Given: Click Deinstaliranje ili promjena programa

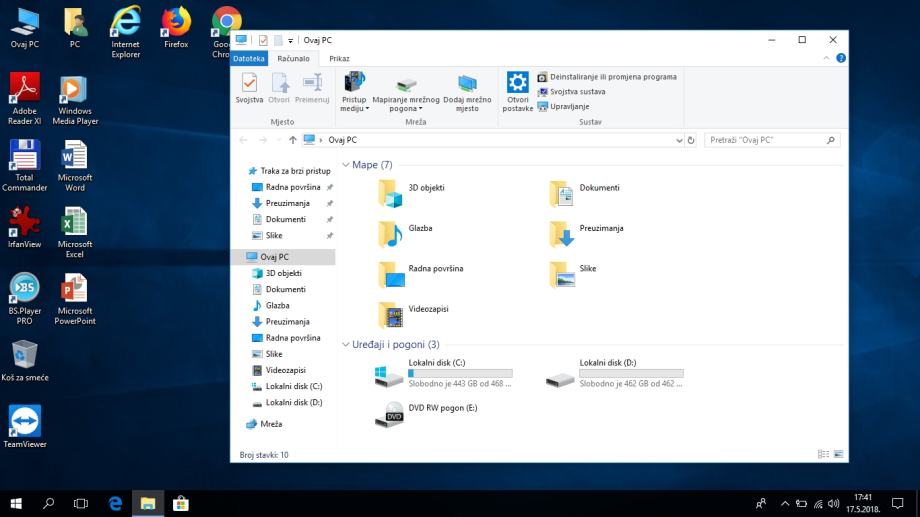Looking at the screenshot, I should (x=607, y=77).
